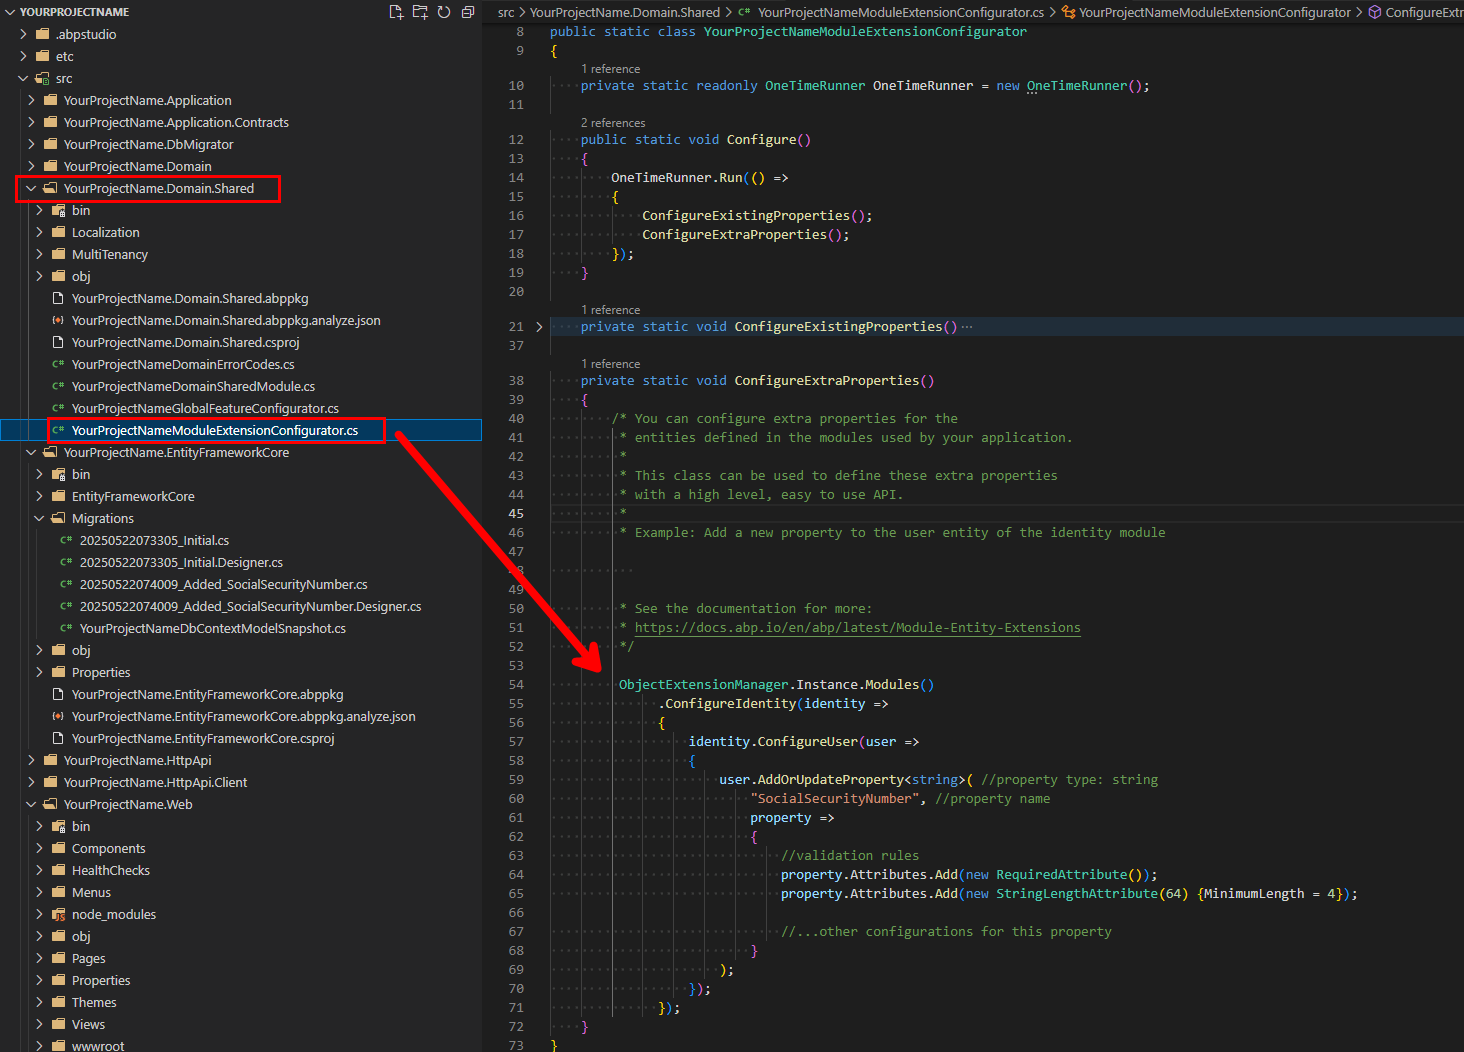Open the docs.abp.io Module-Entity-Extensions link
The image size is (1464, 1052).
click(857, 628)
